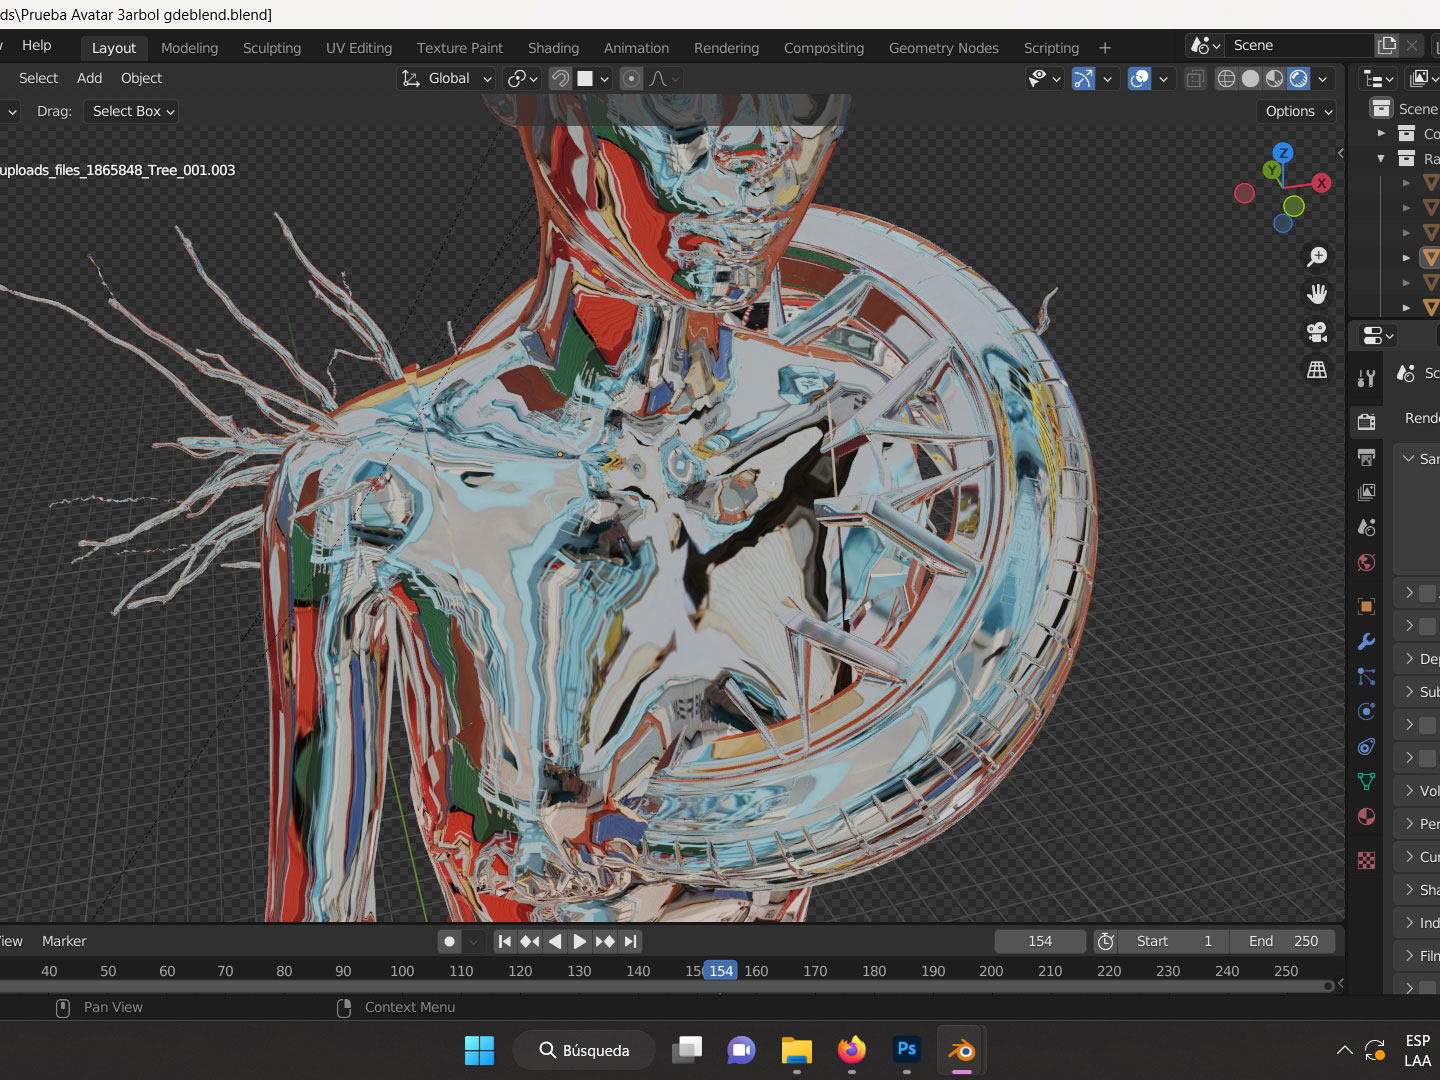Screen dimensions: 1440x1080
Task: Toggle the X-ray view button
Action: point(1195,79)
